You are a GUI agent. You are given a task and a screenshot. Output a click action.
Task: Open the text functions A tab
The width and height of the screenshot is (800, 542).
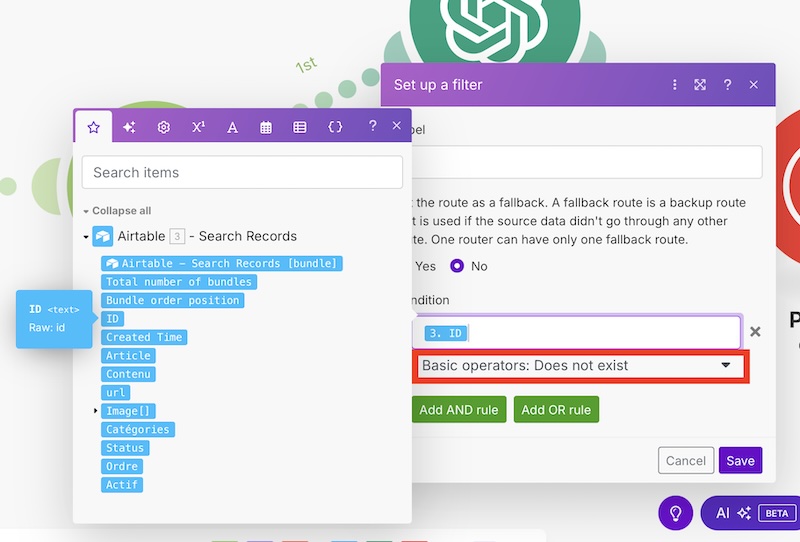click(232, 127)
